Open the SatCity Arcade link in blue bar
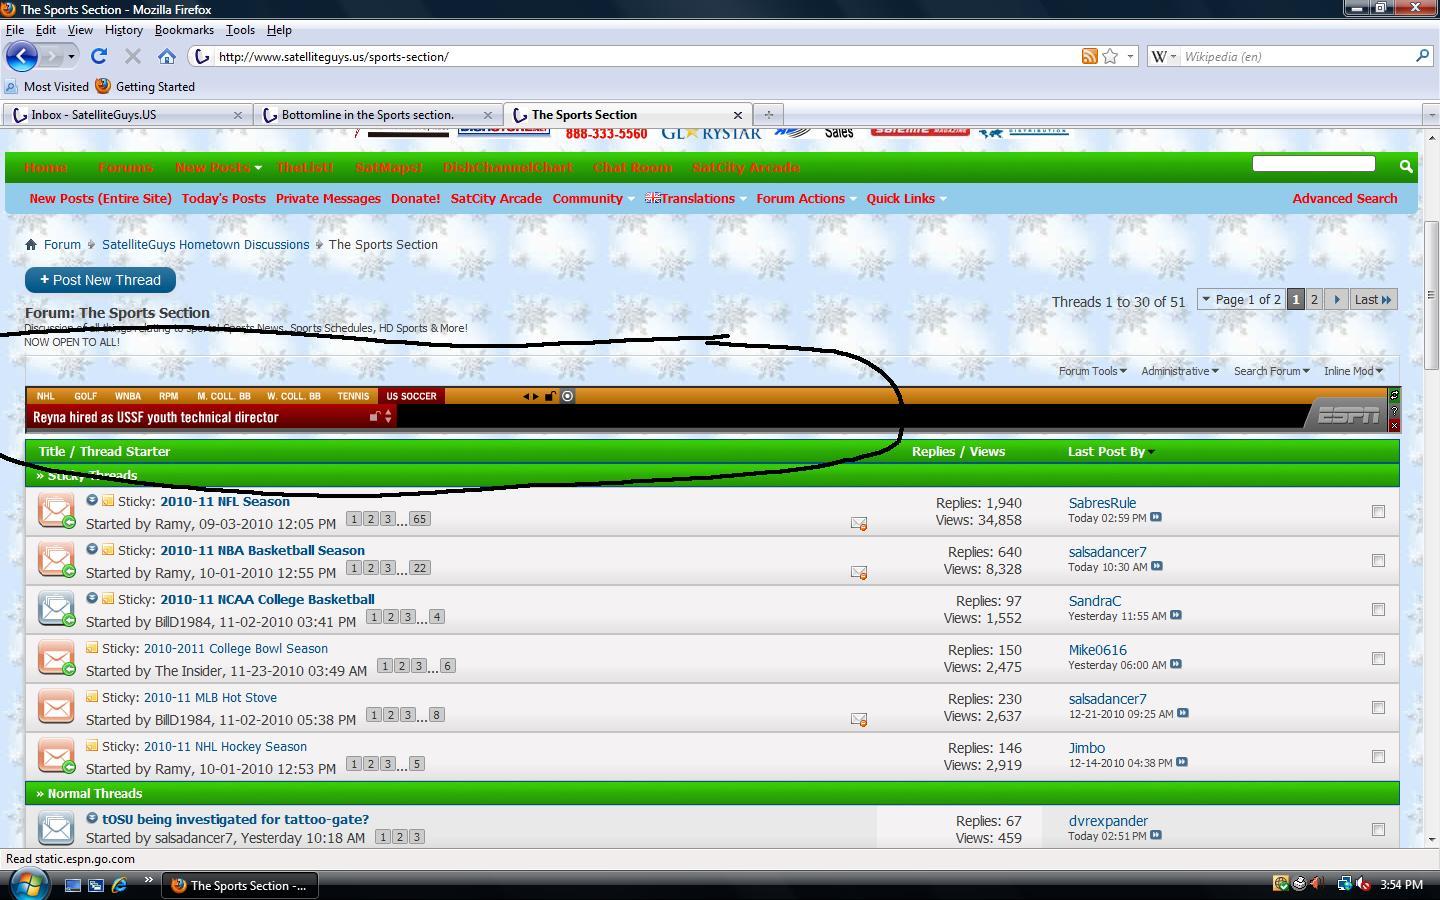1440x900 pixels. pos(496,198)
